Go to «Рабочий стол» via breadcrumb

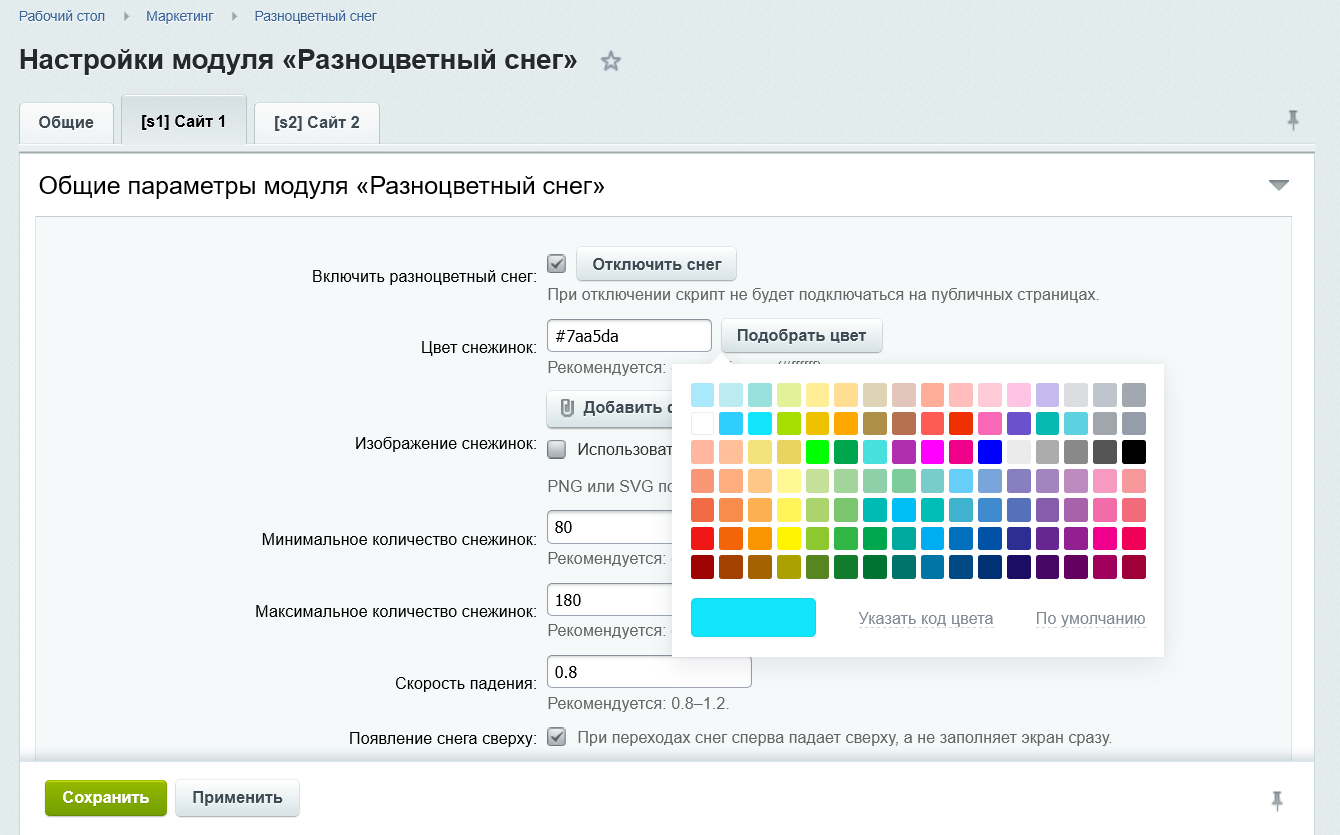[63, 16]
